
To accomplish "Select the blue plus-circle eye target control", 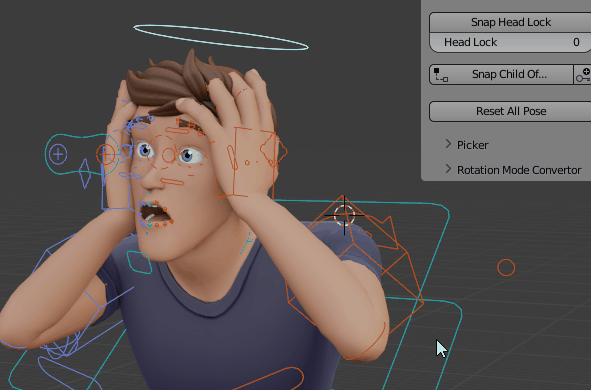I will 58,154.
